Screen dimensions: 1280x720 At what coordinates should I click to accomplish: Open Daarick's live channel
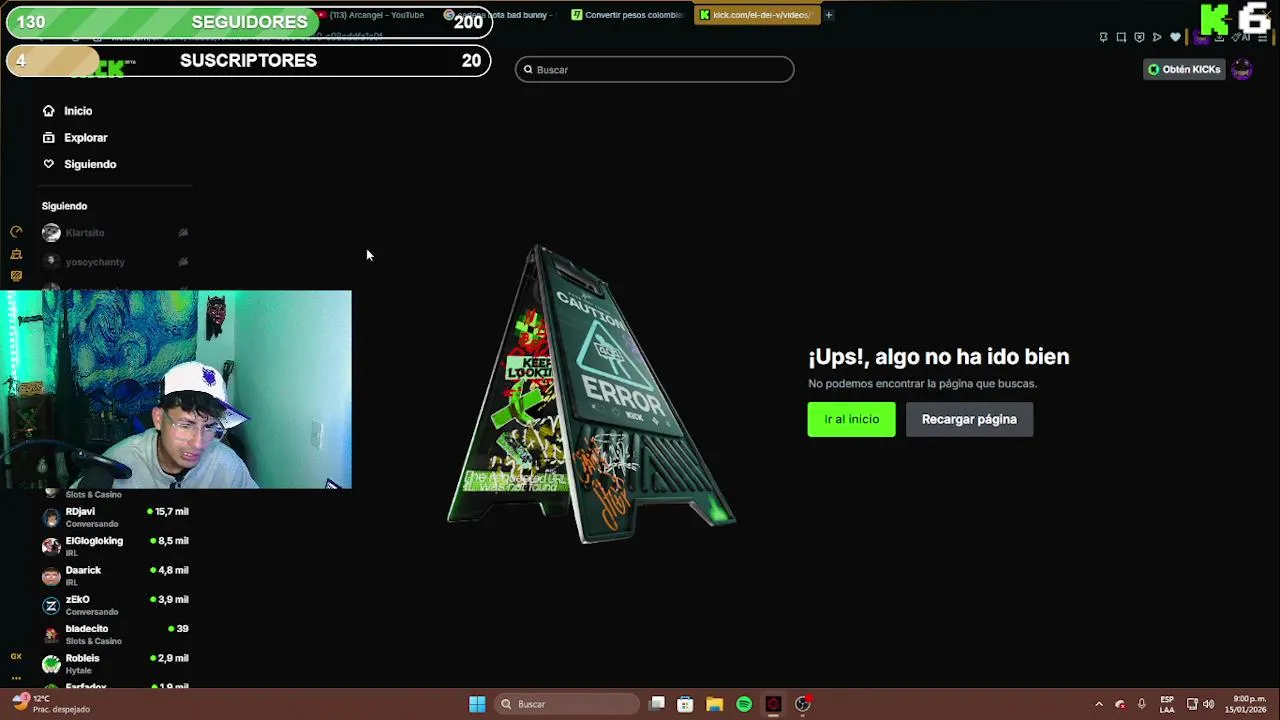[x=115, y=575]
